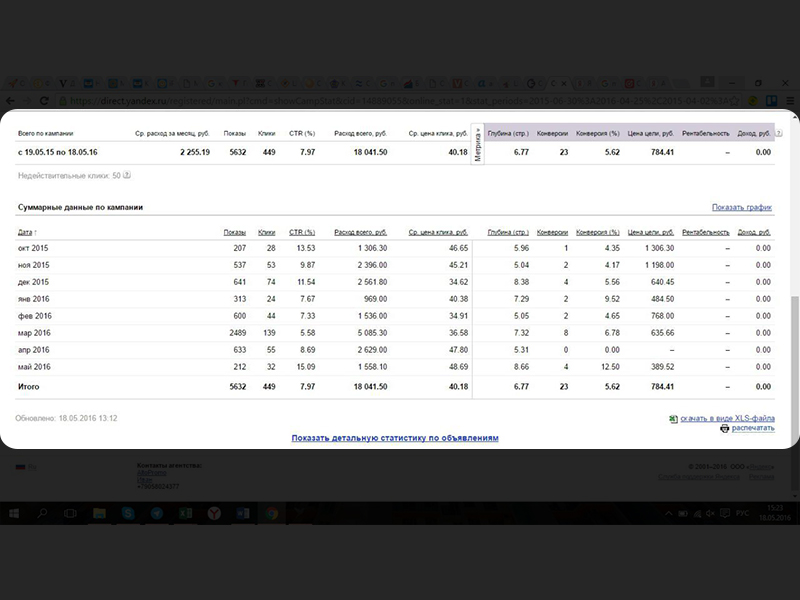The height and width of the screenshot is (600, 800).
Task: Sort table by Клики column
Action: (266, 232)
